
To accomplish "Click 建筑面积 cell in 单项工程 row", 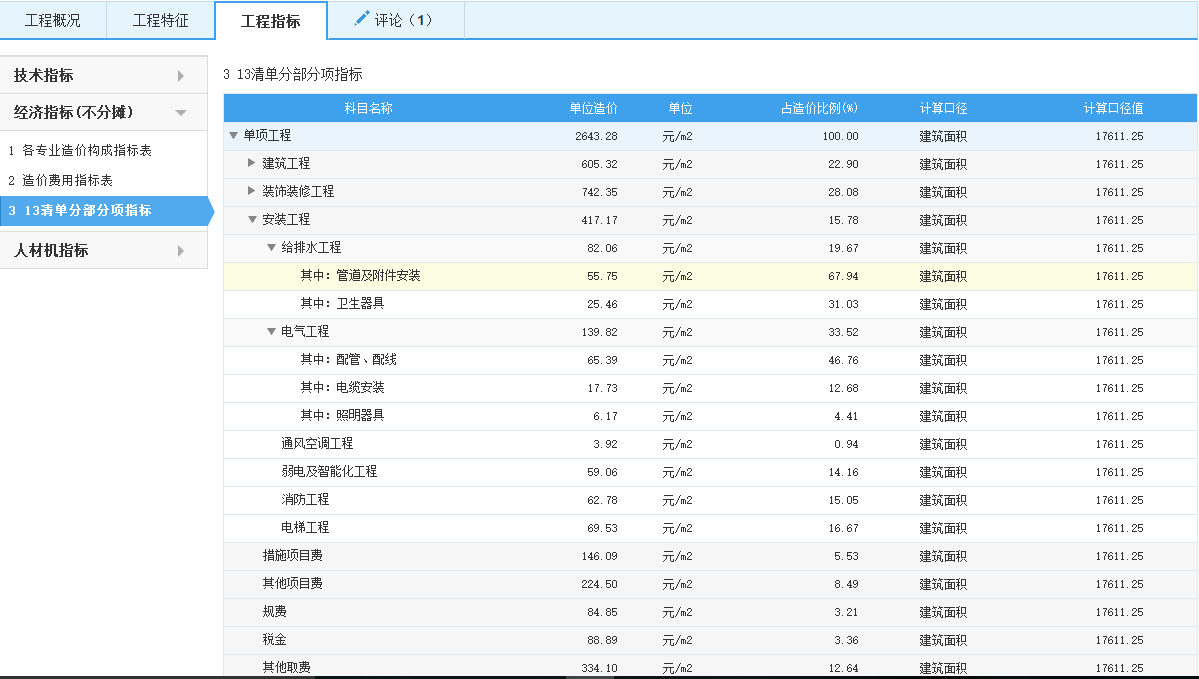I will pyautogui.click(x=943, y=136).
